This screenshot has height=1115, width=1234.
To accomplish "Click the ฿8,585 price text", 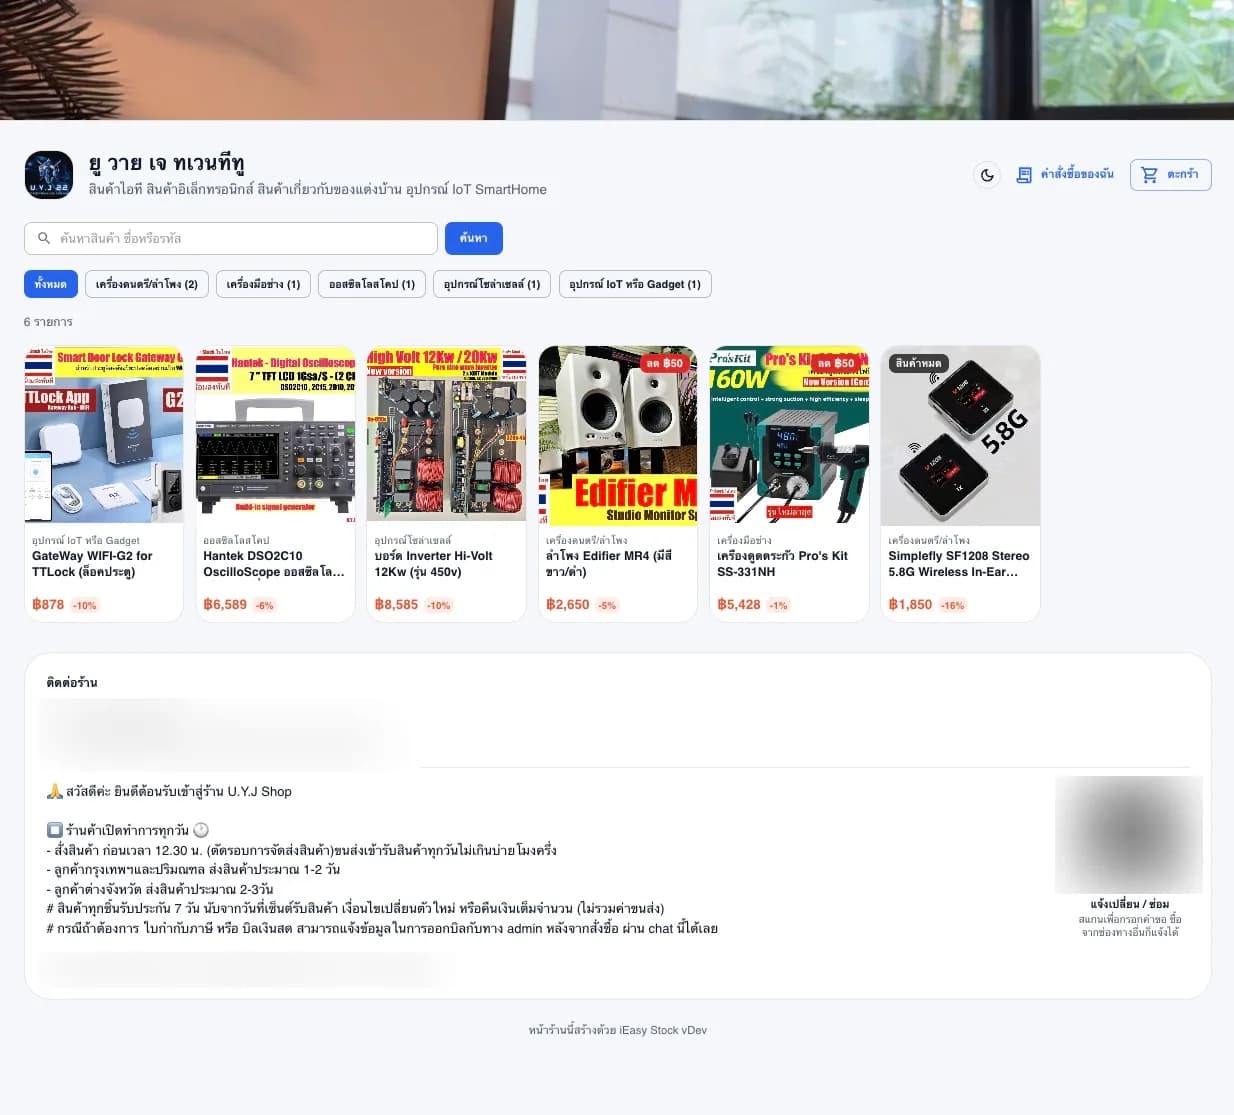I will [x=396, y=605].
